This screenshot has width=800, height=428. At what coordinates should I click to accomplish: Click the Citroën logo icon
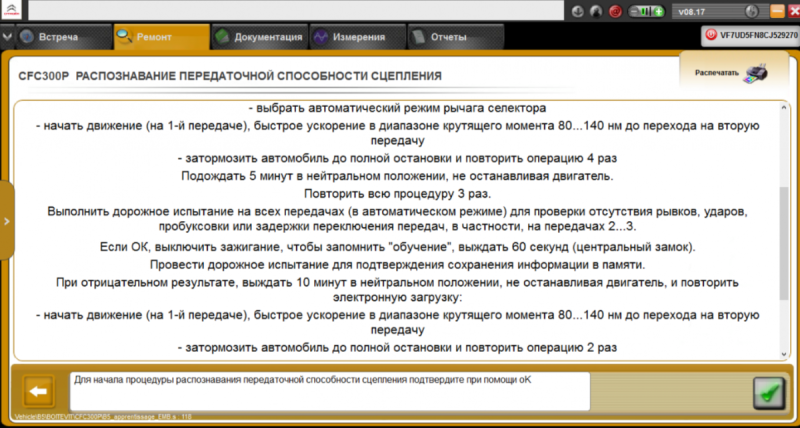[11, 10]
